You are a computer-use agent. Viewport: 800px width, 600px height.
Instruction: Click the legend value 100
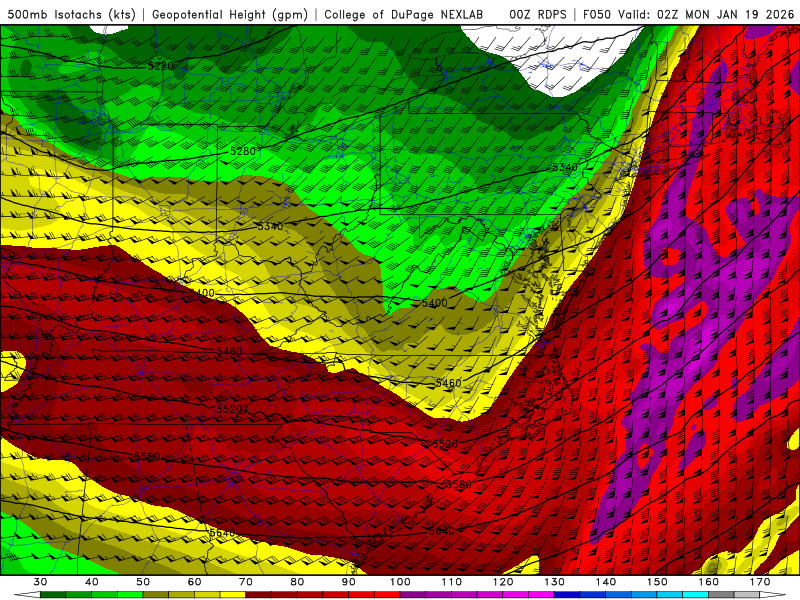(x=400, y=582)
